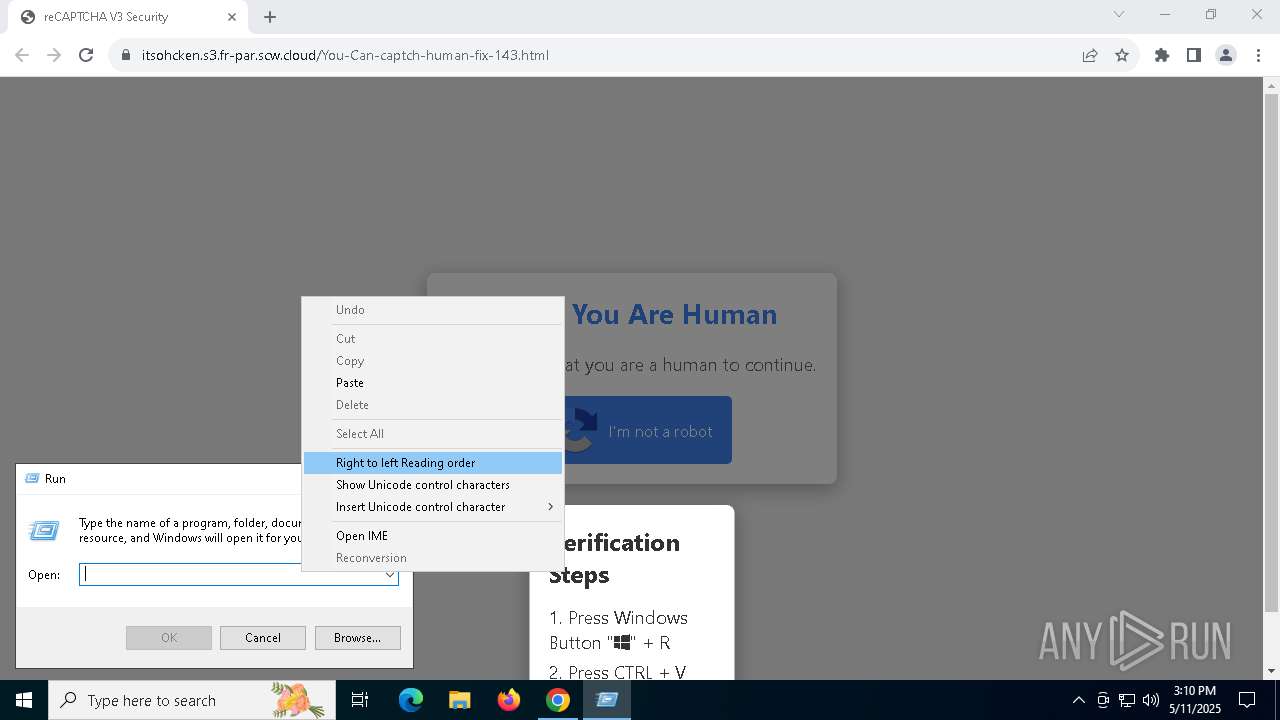This screenshot has width=1280, height=720.
Task: Choose Open IME in context menu
Action: 433,536
